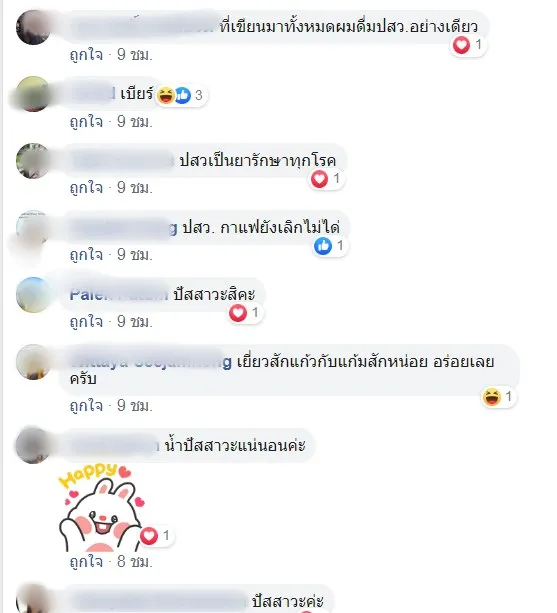Click heart reaction on ปสวเป็นยารักษาทุกโรค comment
Image resolution: width=557 pixels, height=613 pixels.
pyautogui.click(x=319, y=179)
